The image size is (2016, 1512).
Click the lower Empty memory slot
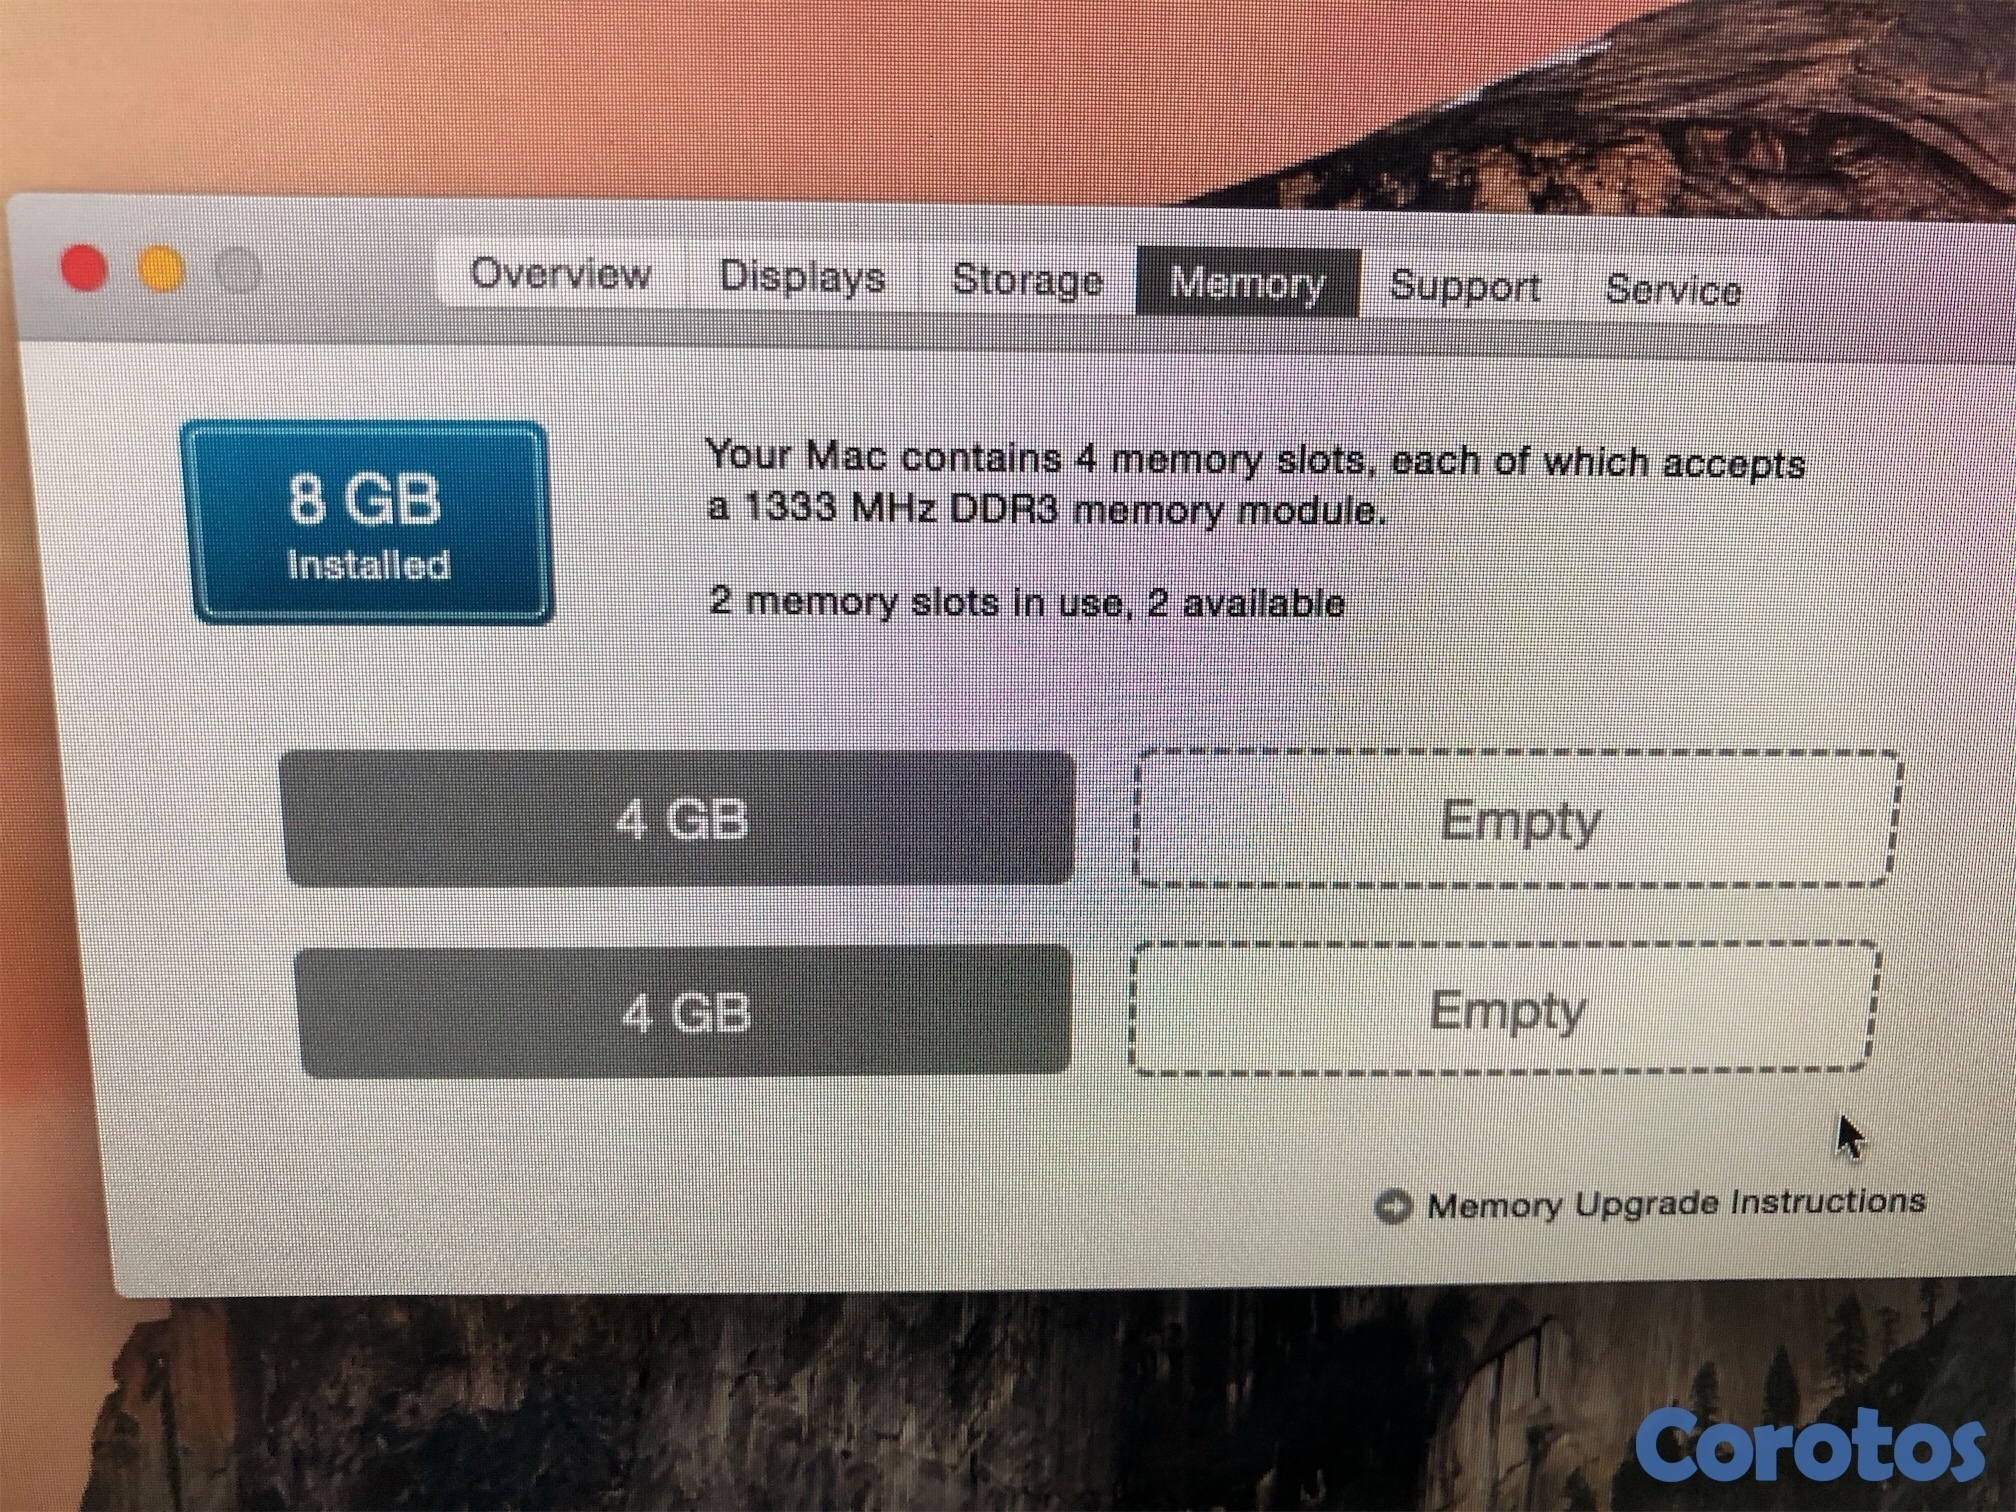coord(1505,1008)
